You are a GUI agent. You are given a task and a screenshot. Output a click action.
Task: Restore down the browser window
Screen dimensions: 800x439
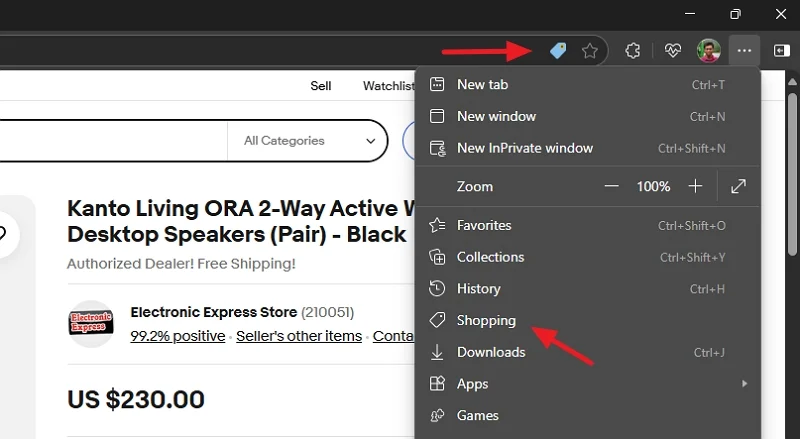point(735,14)
